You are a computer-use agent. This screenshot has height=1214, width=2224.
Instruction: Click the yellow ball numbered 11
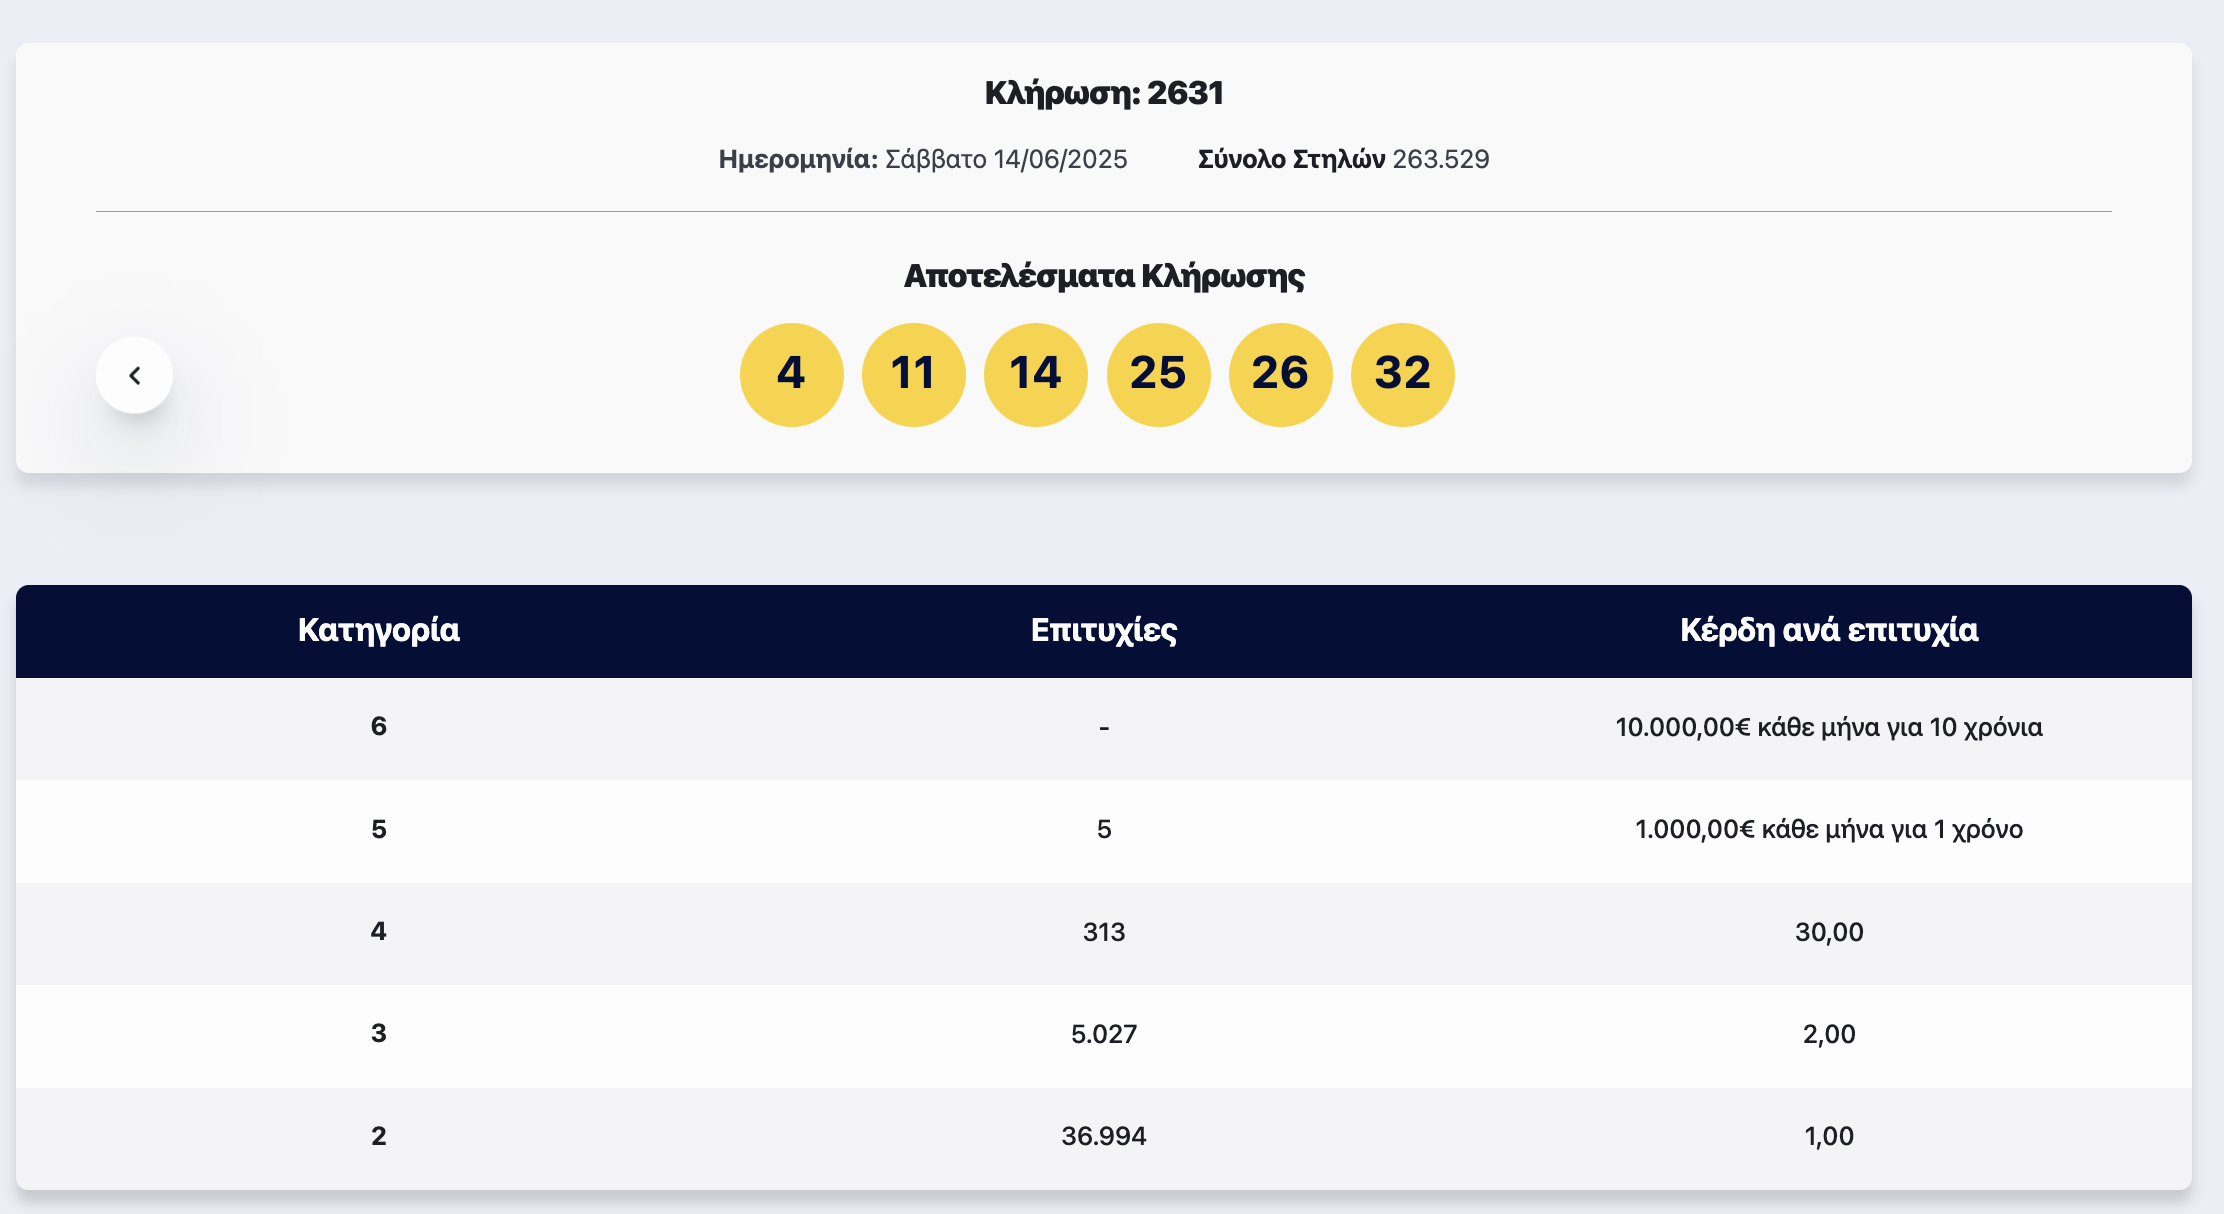[913, 374]
